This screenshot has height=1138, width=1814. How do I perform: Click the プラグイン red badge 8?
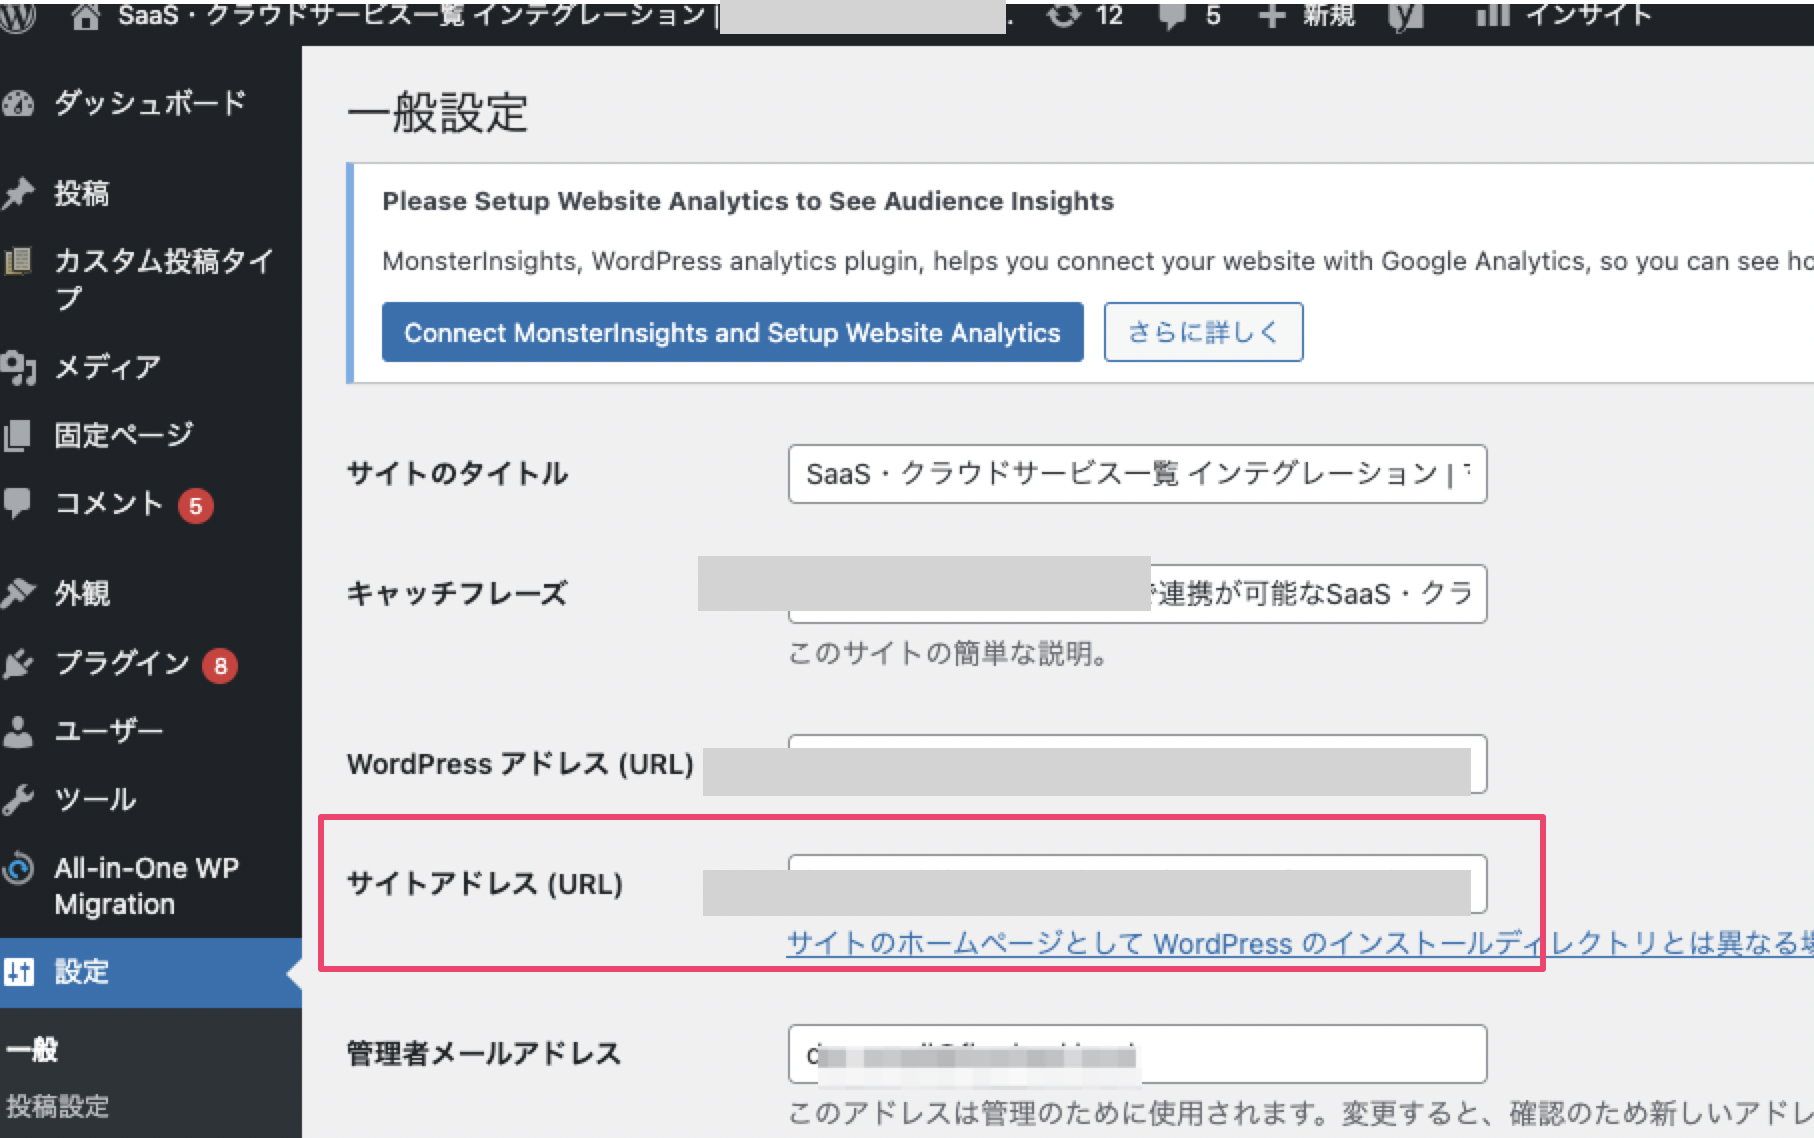pyautogui.click(x=220, y=666)
